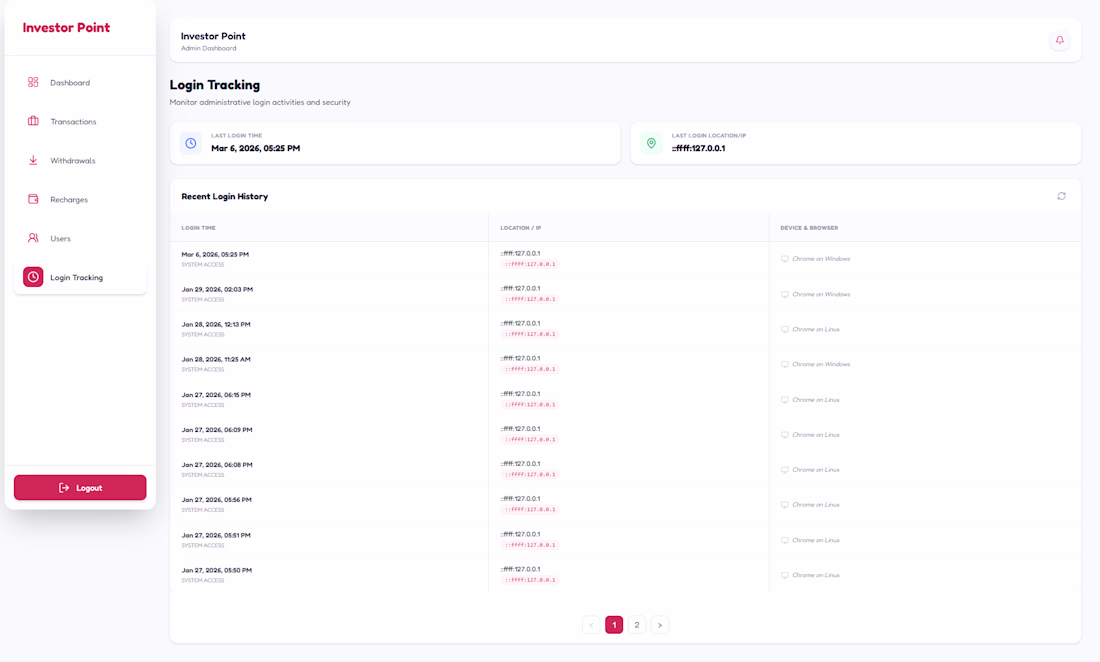Click the Device & Browser column header

click(809, 228)
